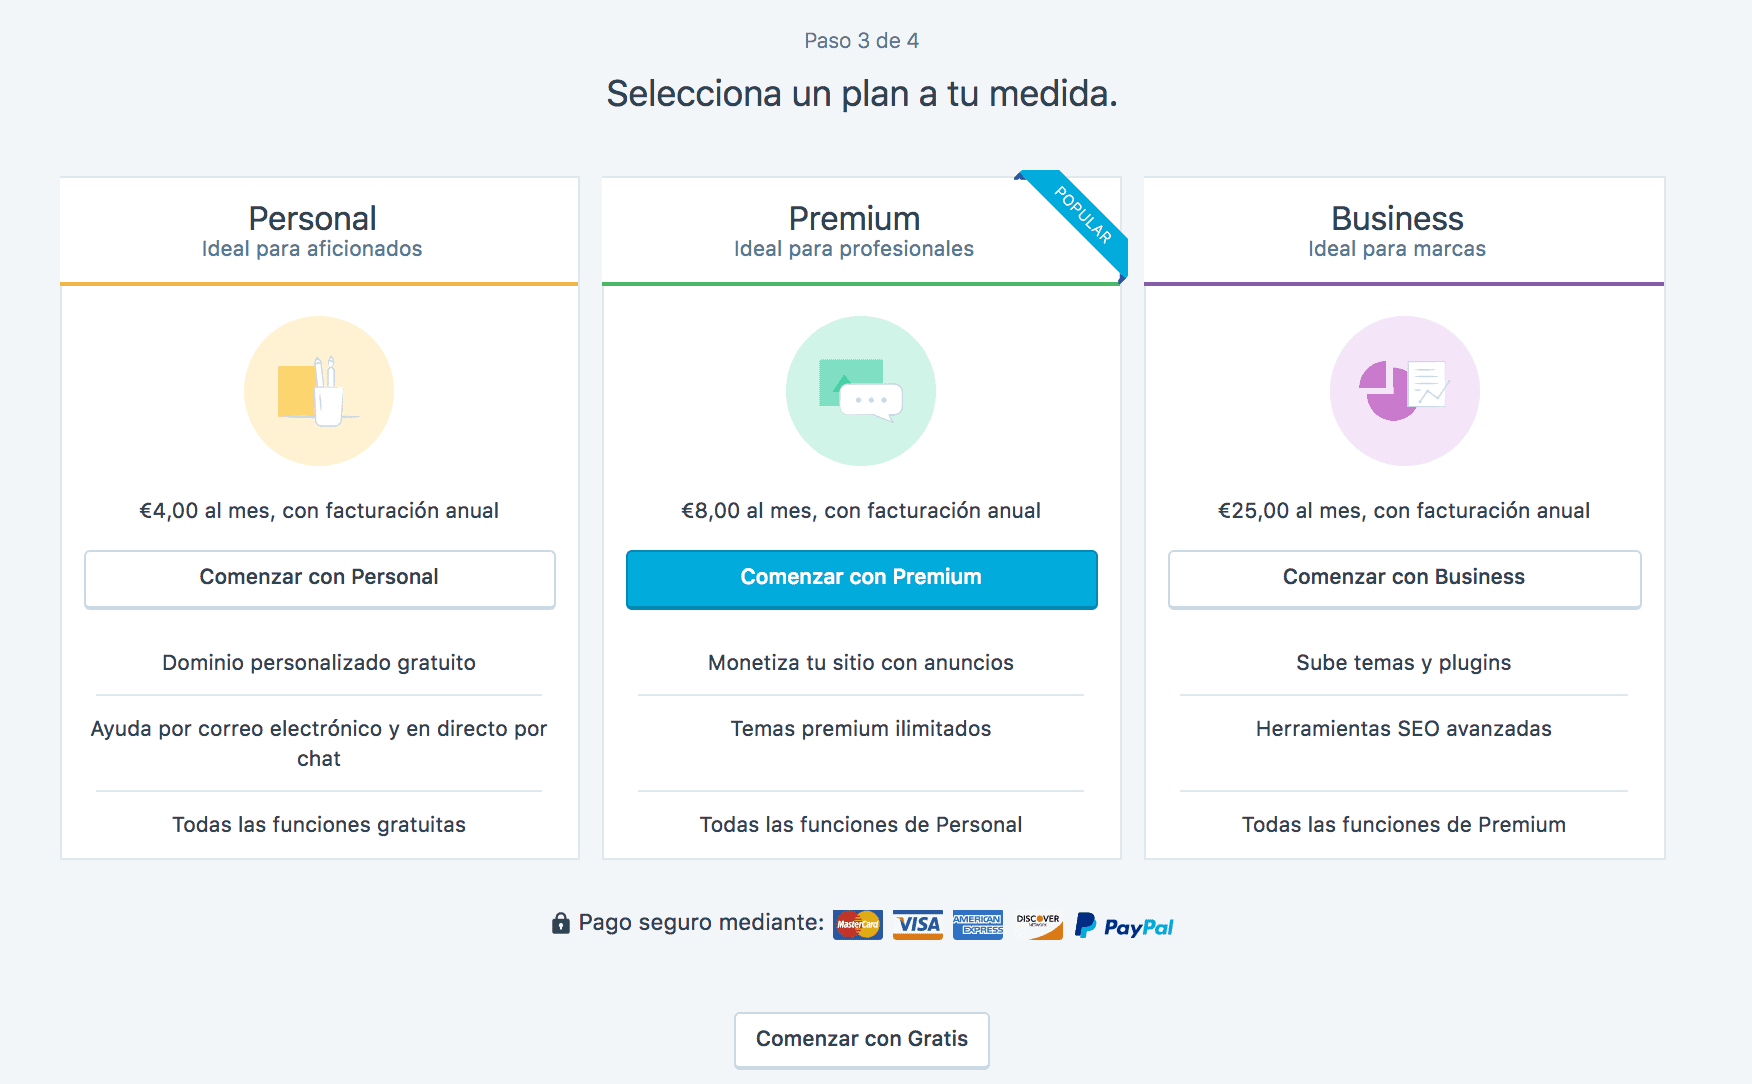Click the PayPal logo
This screenshot has height=1084, width=1752.
(x=1124, y=926)
